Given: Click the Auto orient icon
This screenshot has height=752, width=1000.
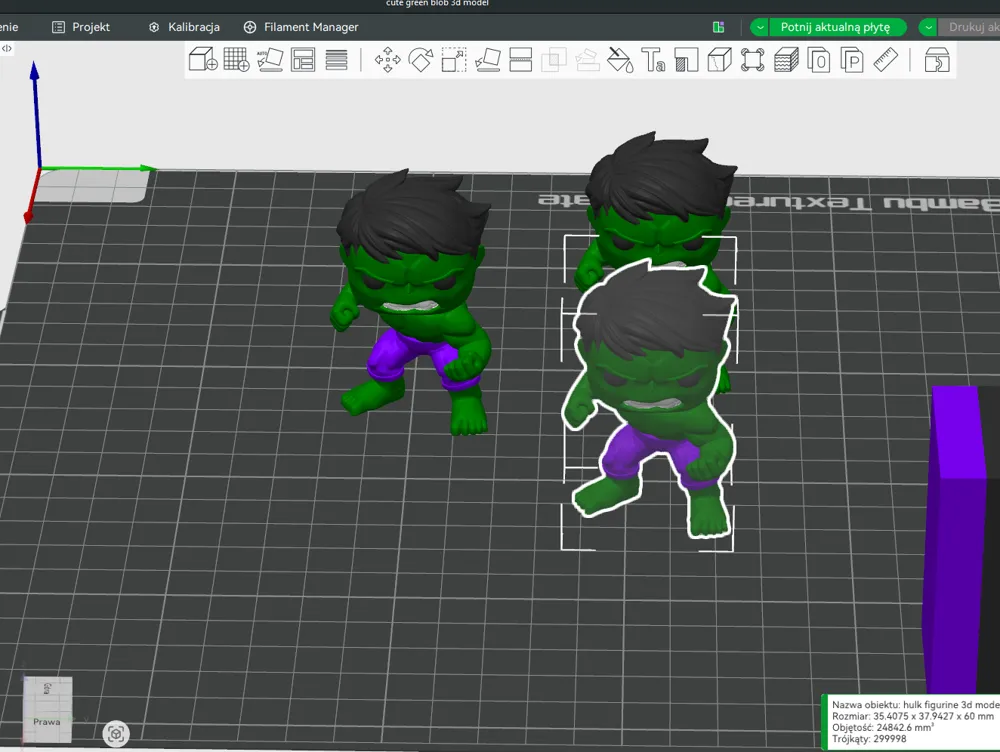Looking at the screenshot, I should pyautogui.click(x=270, y=60).
